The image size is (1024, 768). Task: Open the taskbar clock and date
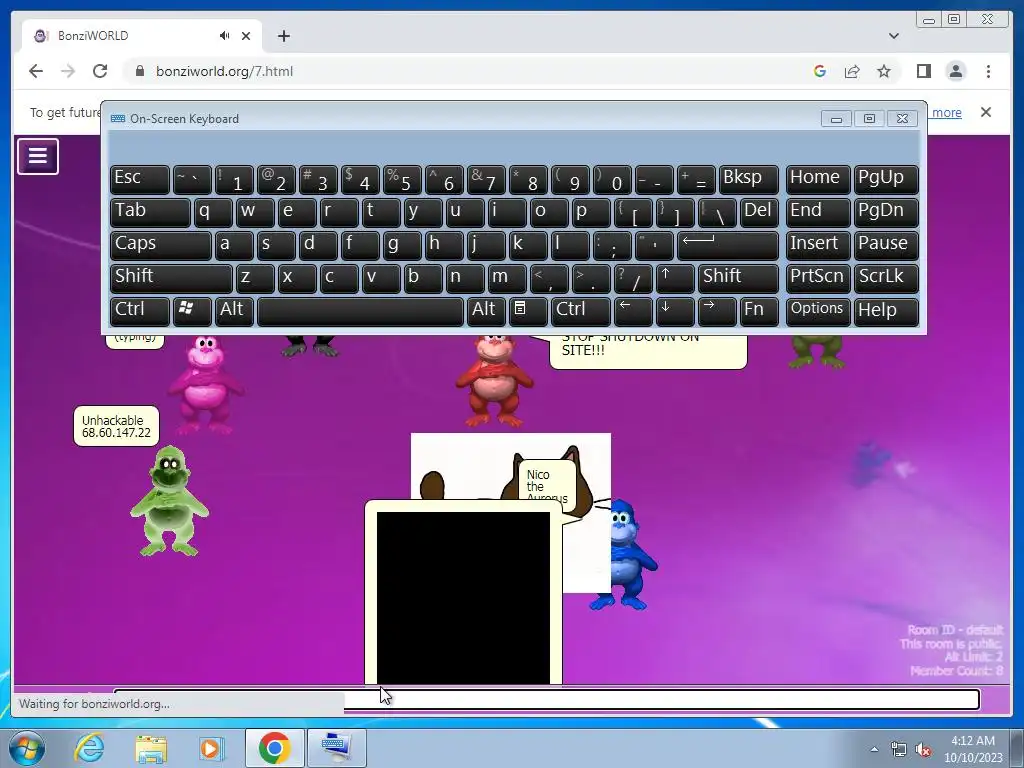[973, 749]
